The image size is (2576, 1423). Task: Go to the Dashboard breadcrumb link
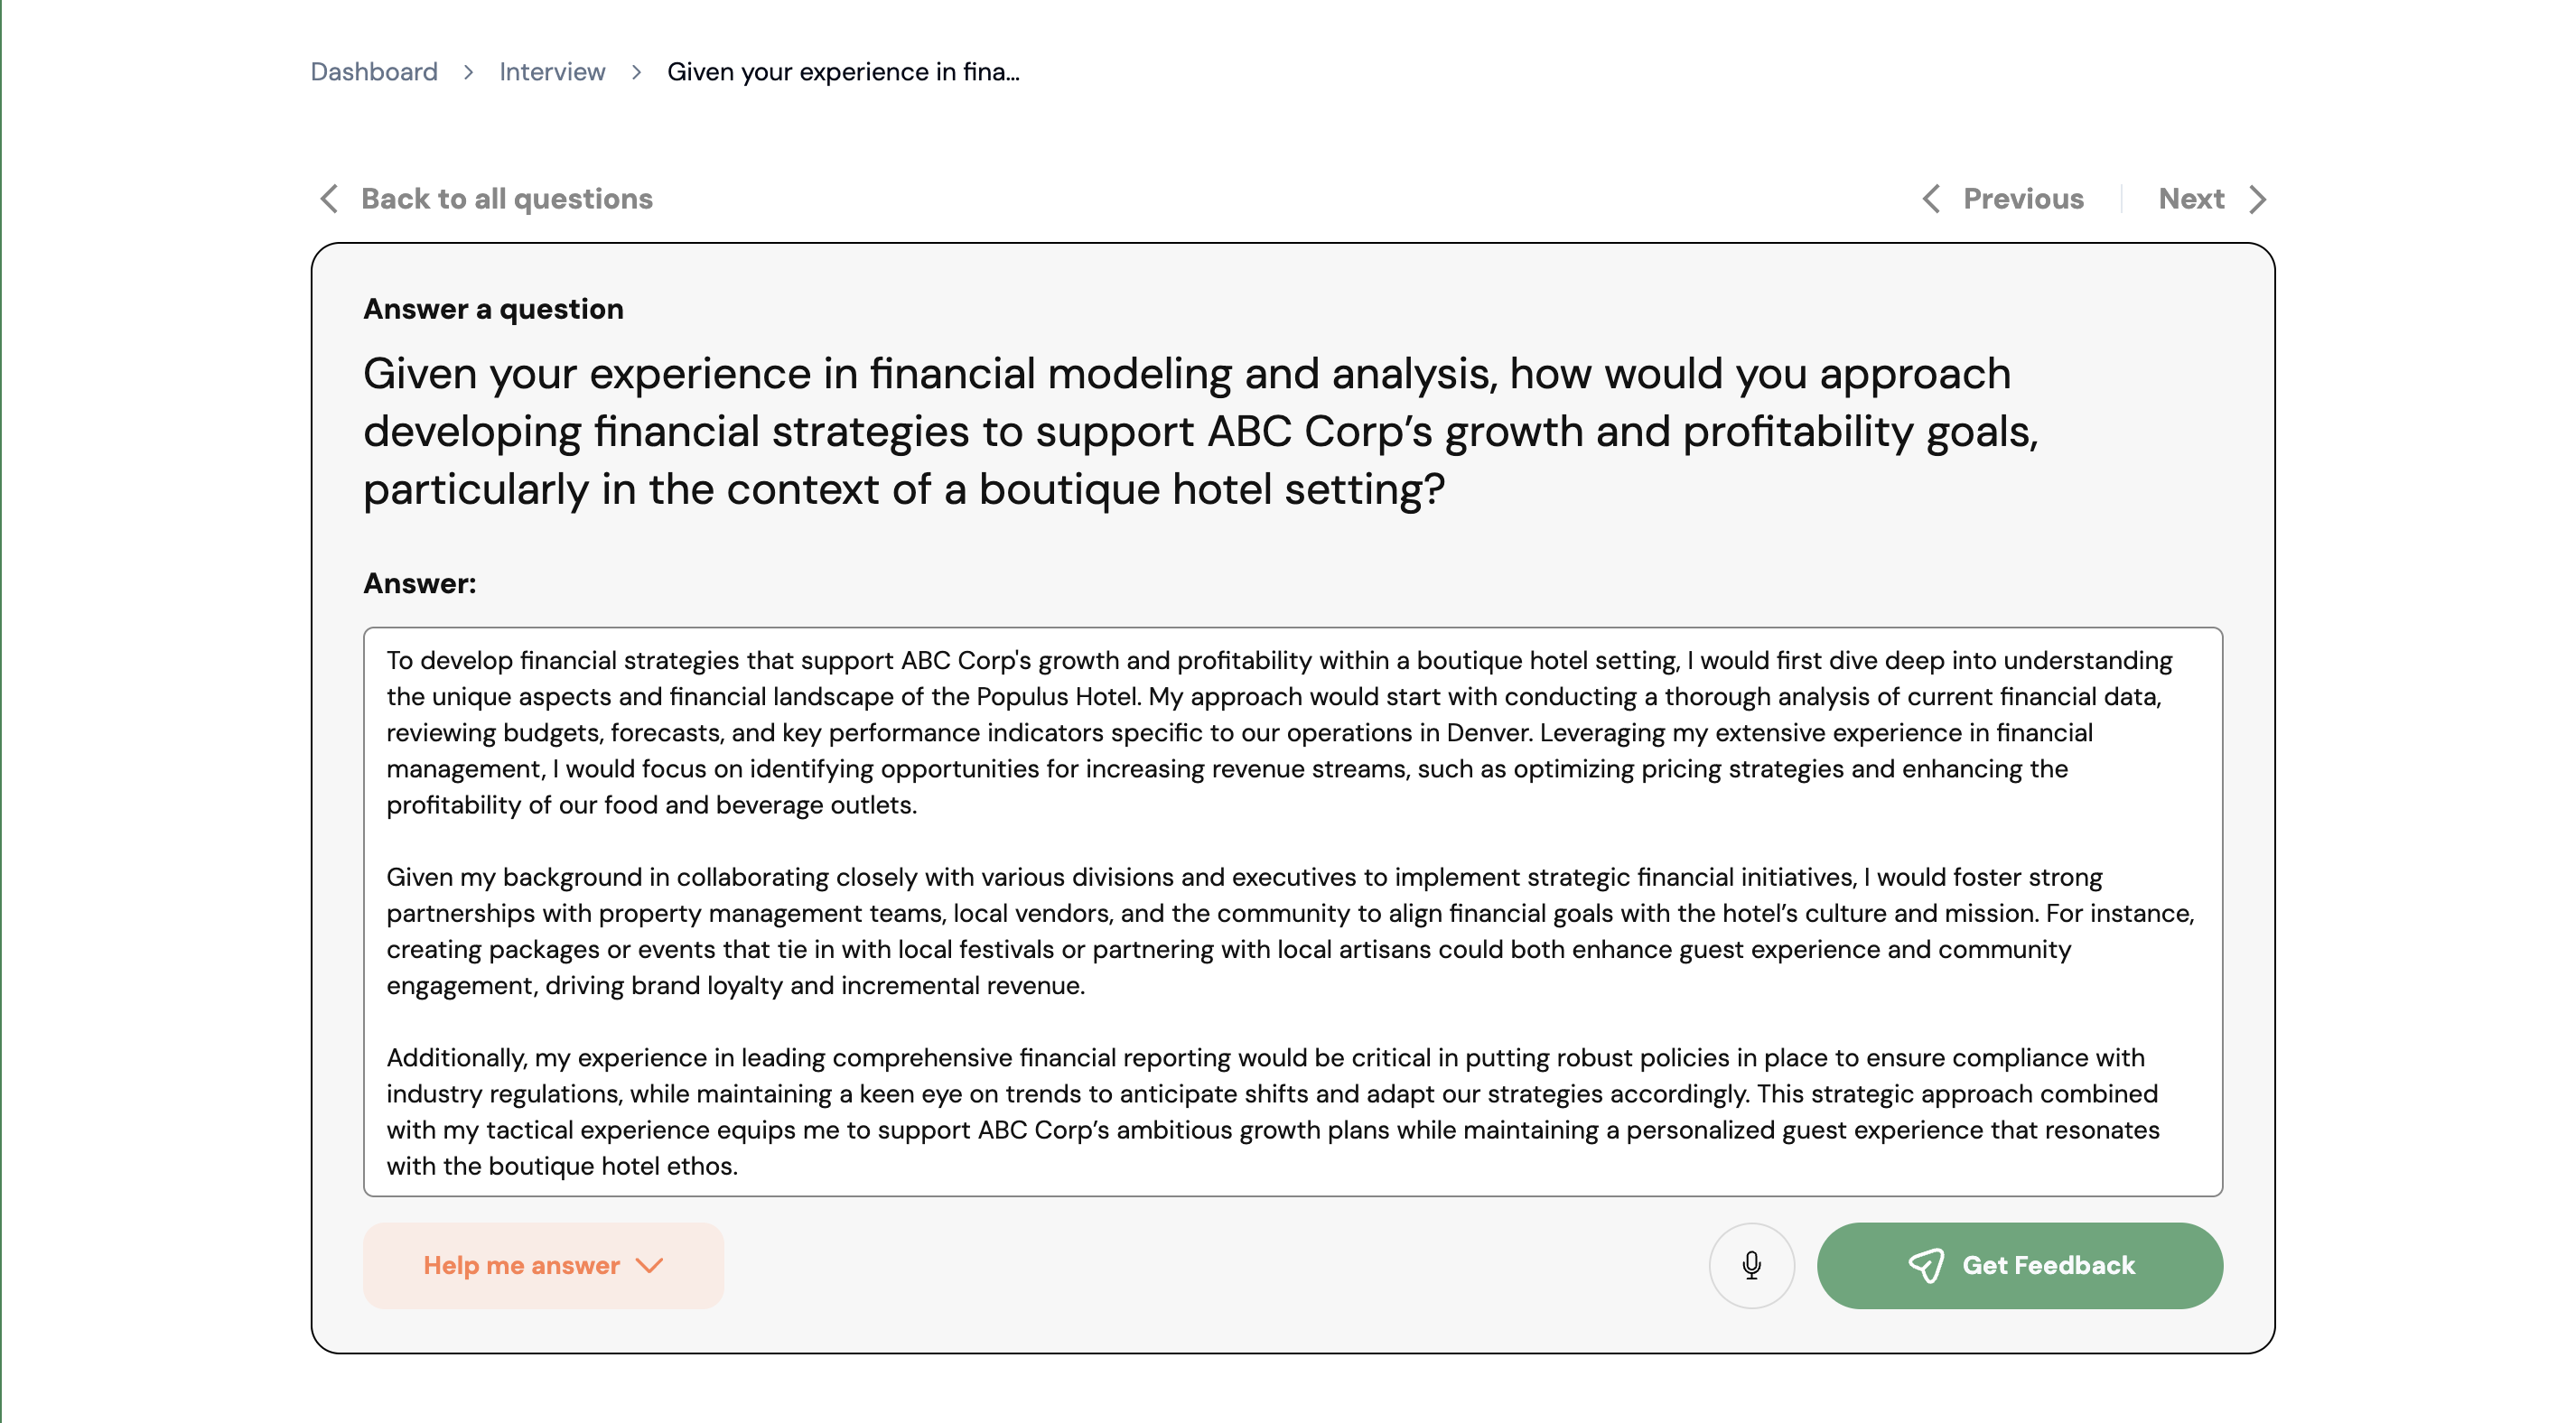(x=374, y=72)
